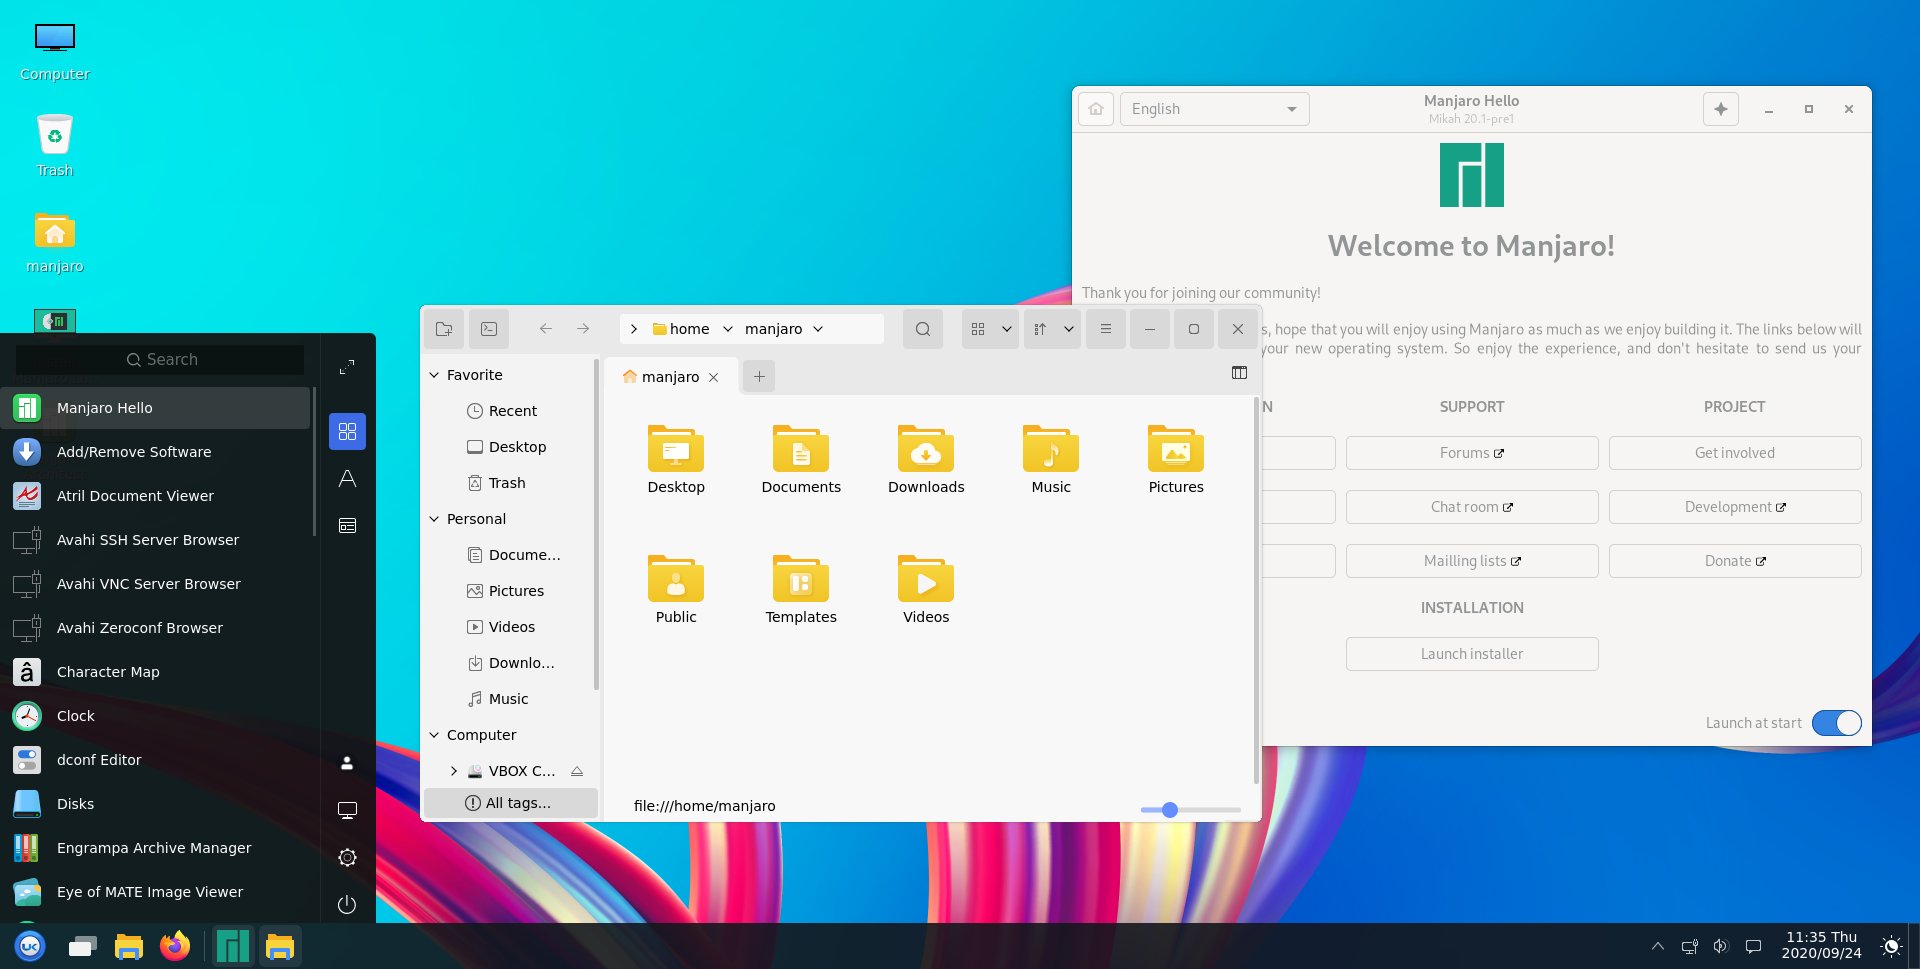Viewport: 1920px width, 969px height.
Task: Click the Mailling lists button
Action: click(x=1472, y=561)
